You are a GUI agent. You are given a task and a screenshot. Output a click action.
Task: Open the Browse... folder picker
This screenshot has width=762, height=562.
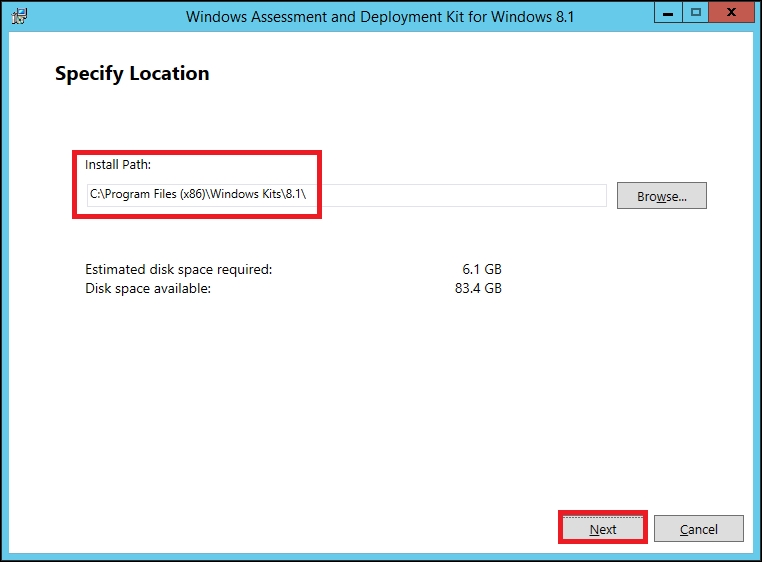click(661, 196)
